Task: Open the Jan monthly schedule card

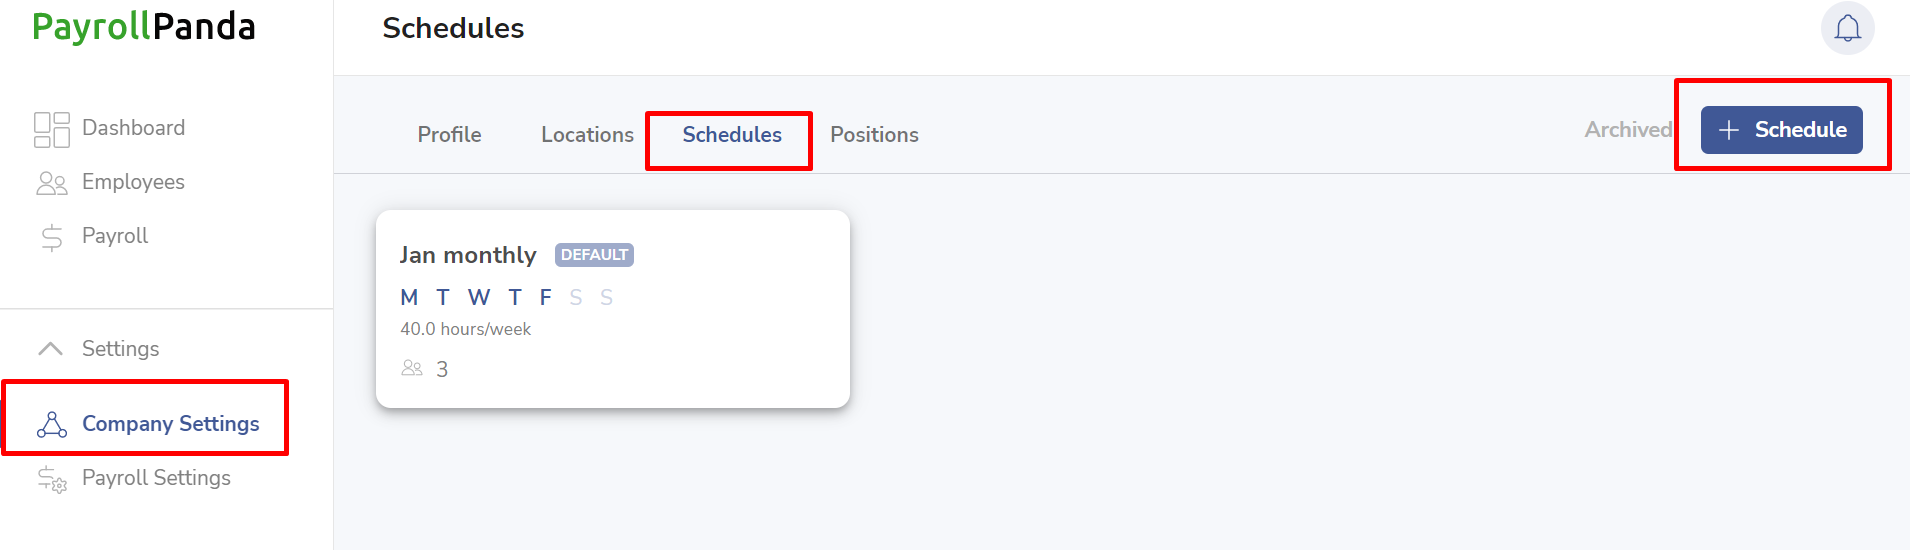Action: click(x=613, y=309)
